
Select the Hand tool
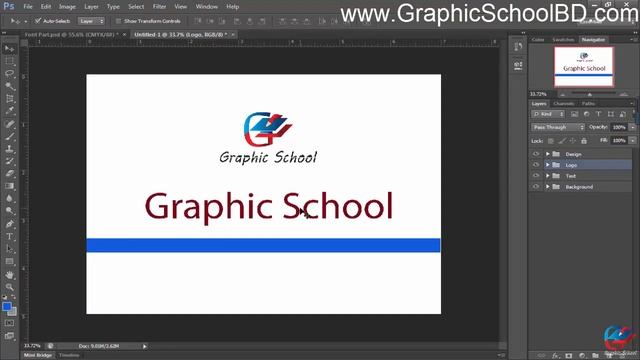pyautogui.click(x=9, y=275)
